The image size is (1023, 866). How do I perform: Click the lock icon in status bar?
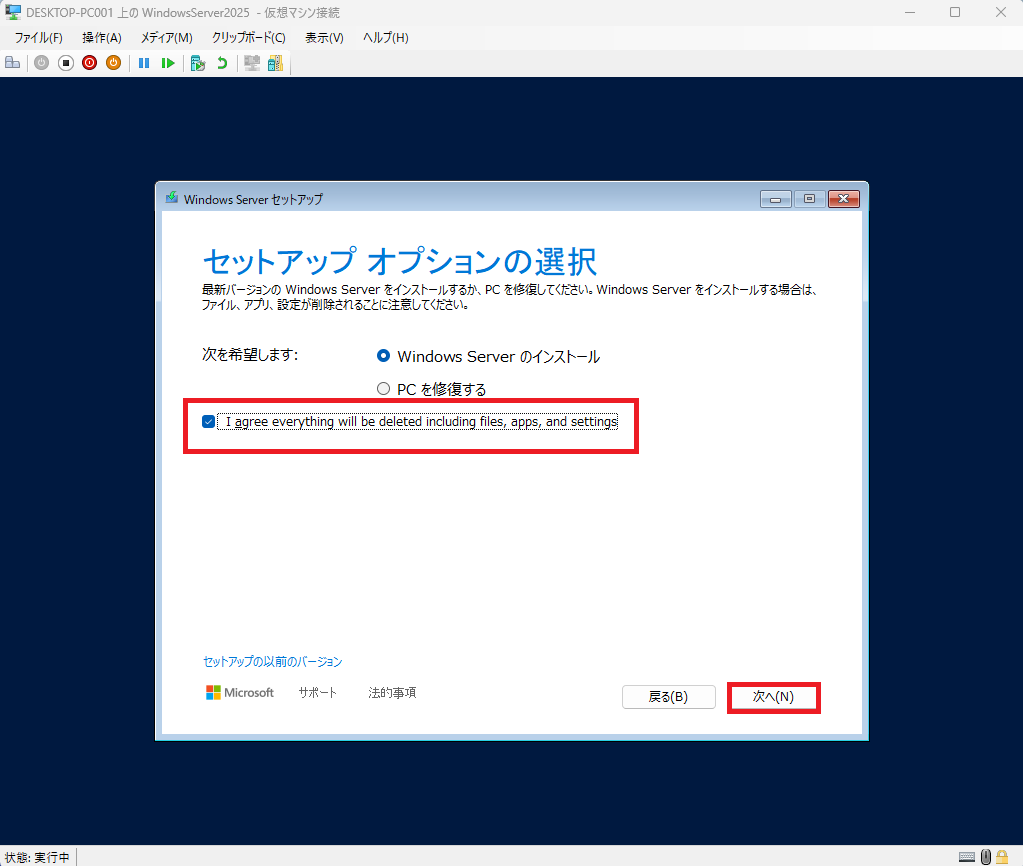(1002, 857)
